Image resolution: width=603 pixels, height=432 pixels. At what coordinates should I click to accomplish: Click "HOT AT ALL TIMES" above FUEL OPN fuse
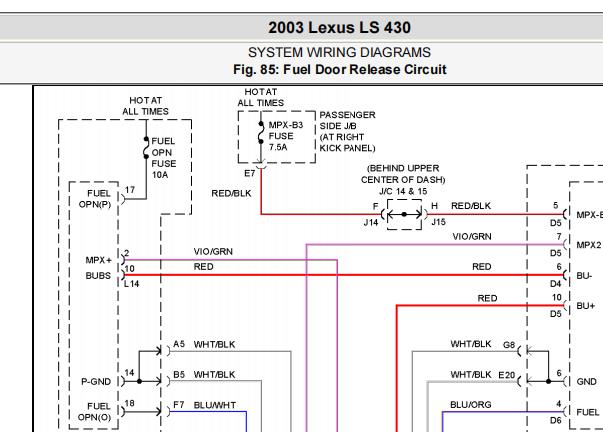145,106
